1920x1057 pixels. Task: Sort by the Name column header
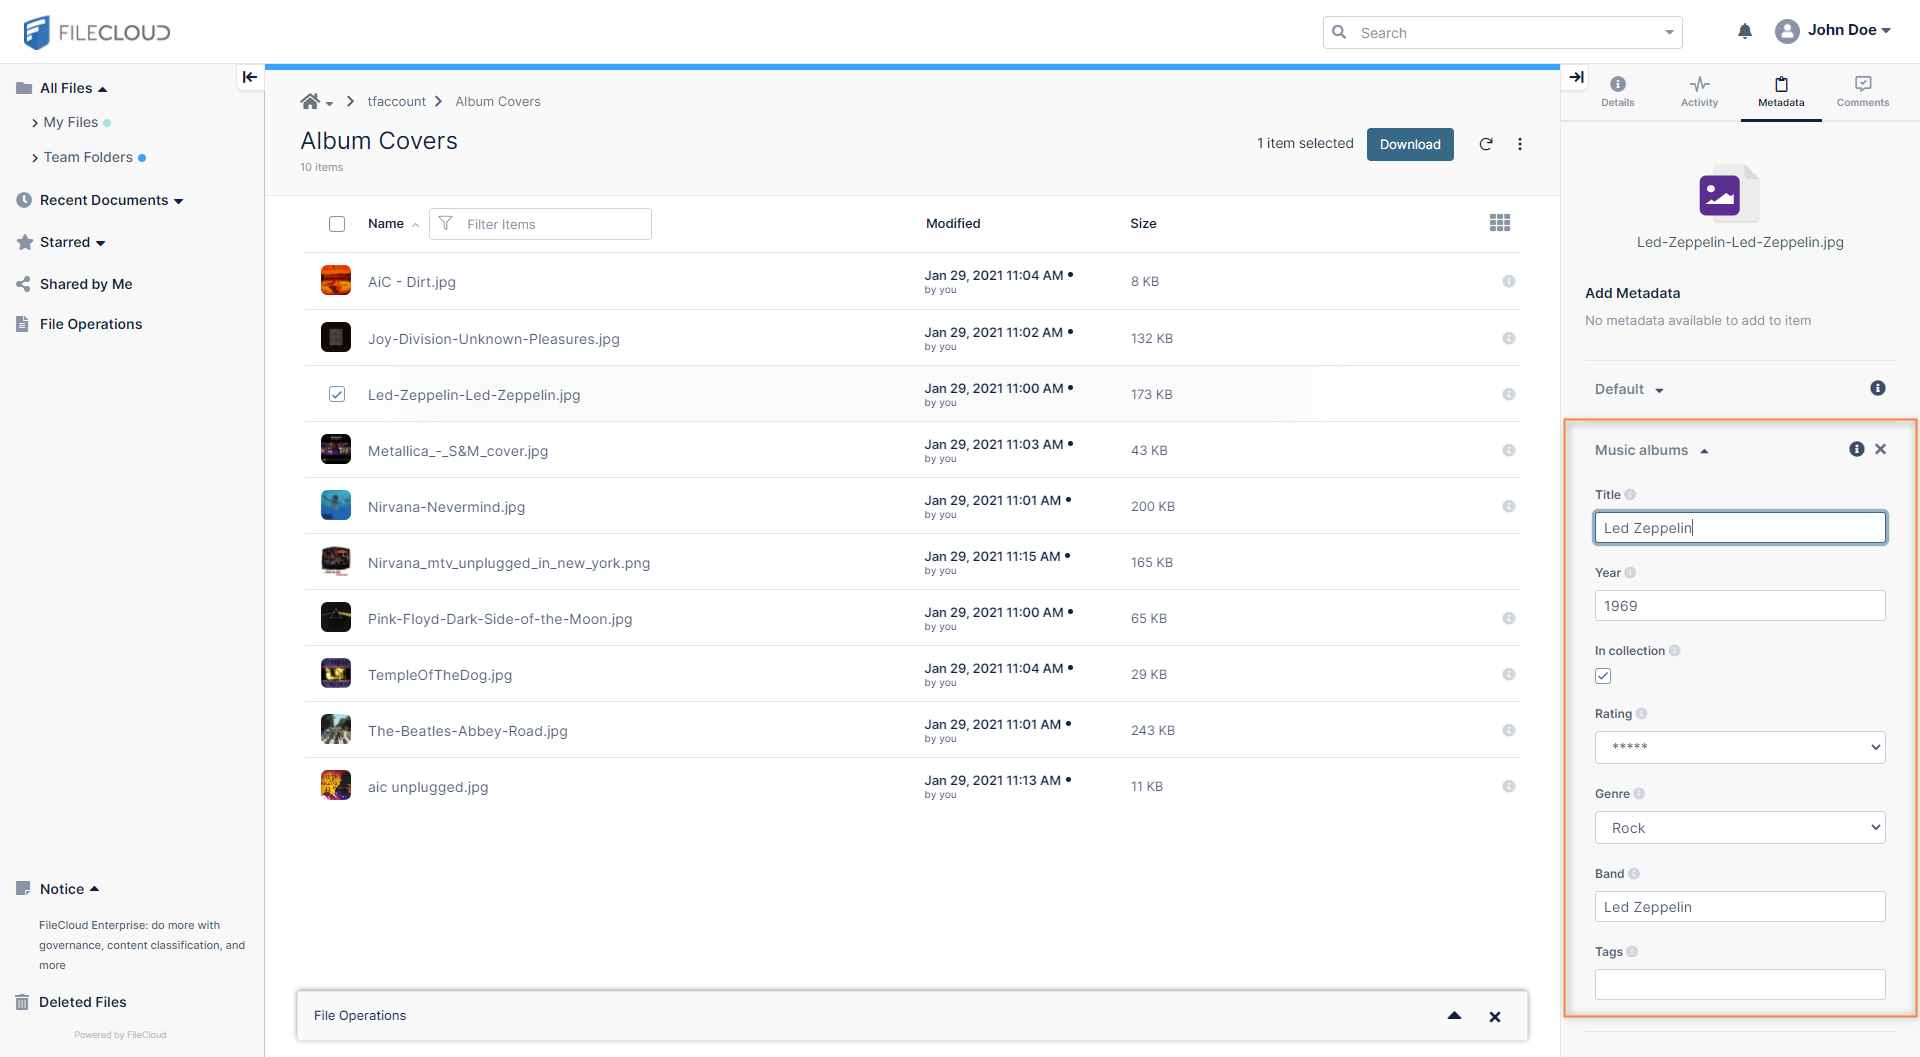point(386,223)
